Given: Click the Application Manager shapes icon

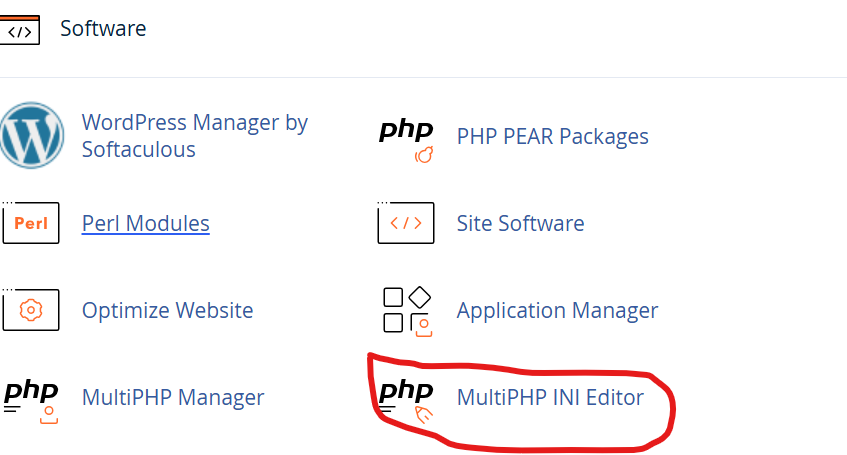Looking at the screenshot, I should pyautogui.click(x=406, y=310).
